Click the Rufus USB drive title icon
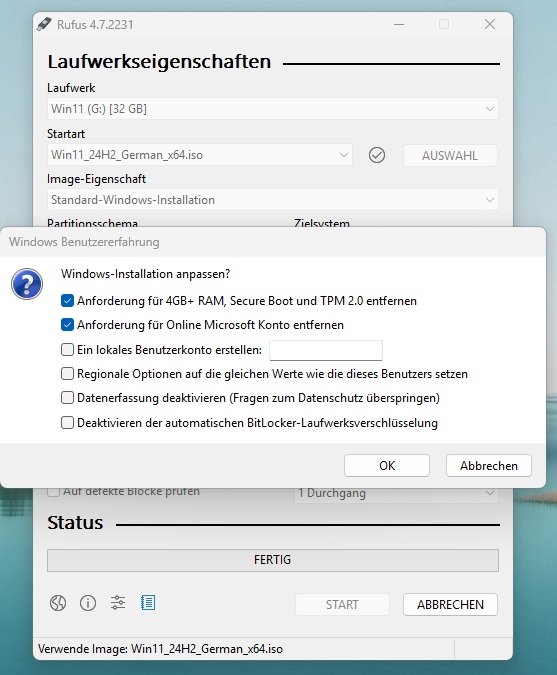Screen dimensions: 557x675 (x=44, y=24)
